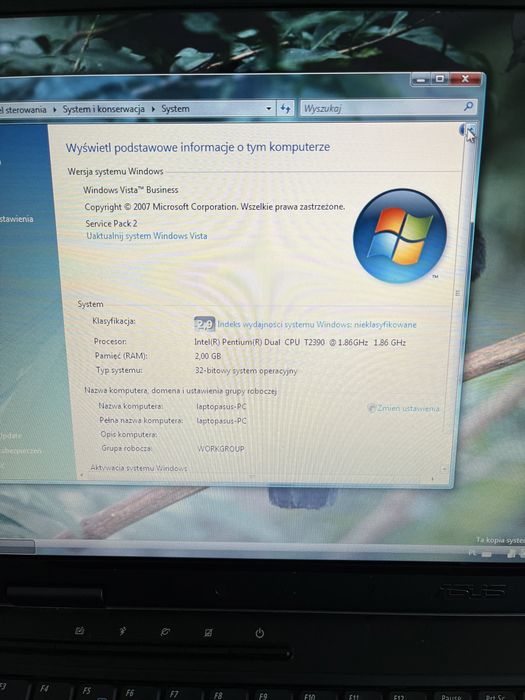Open the address bar history dropdown arrow
Image resolution: width=525 pixels, height=700 pixels.
268,108
